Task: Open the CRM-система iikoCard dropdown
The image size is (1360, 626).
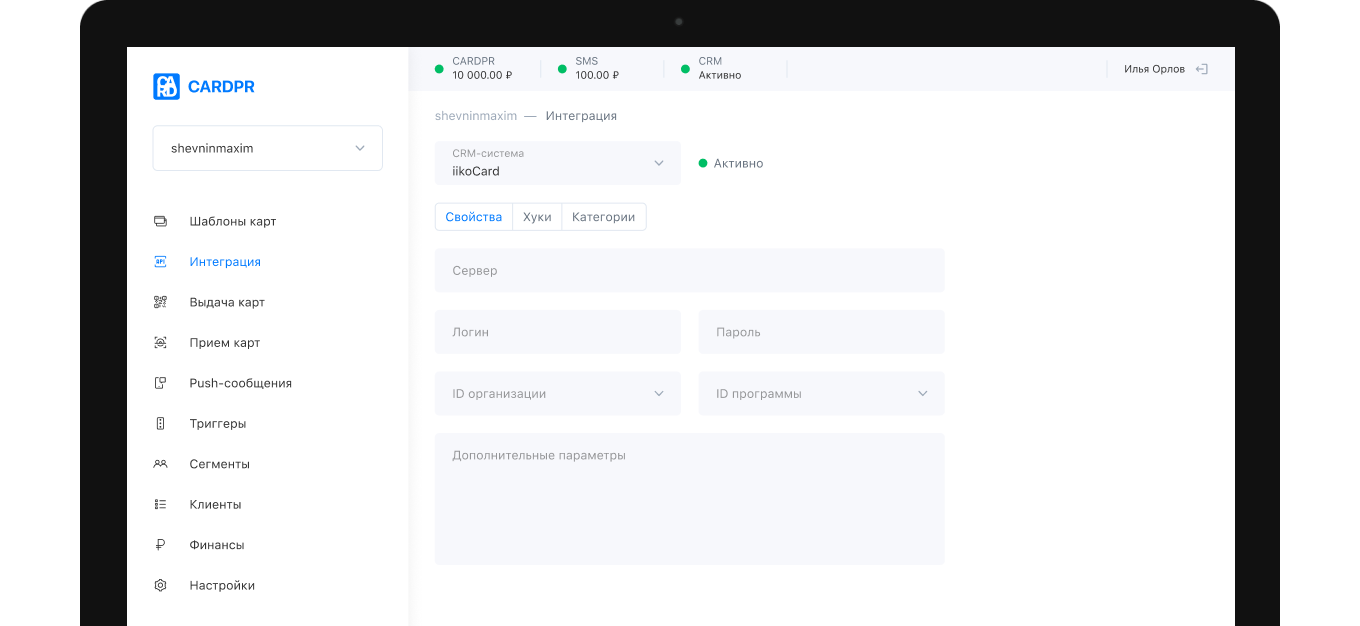Action: point(558,163)
